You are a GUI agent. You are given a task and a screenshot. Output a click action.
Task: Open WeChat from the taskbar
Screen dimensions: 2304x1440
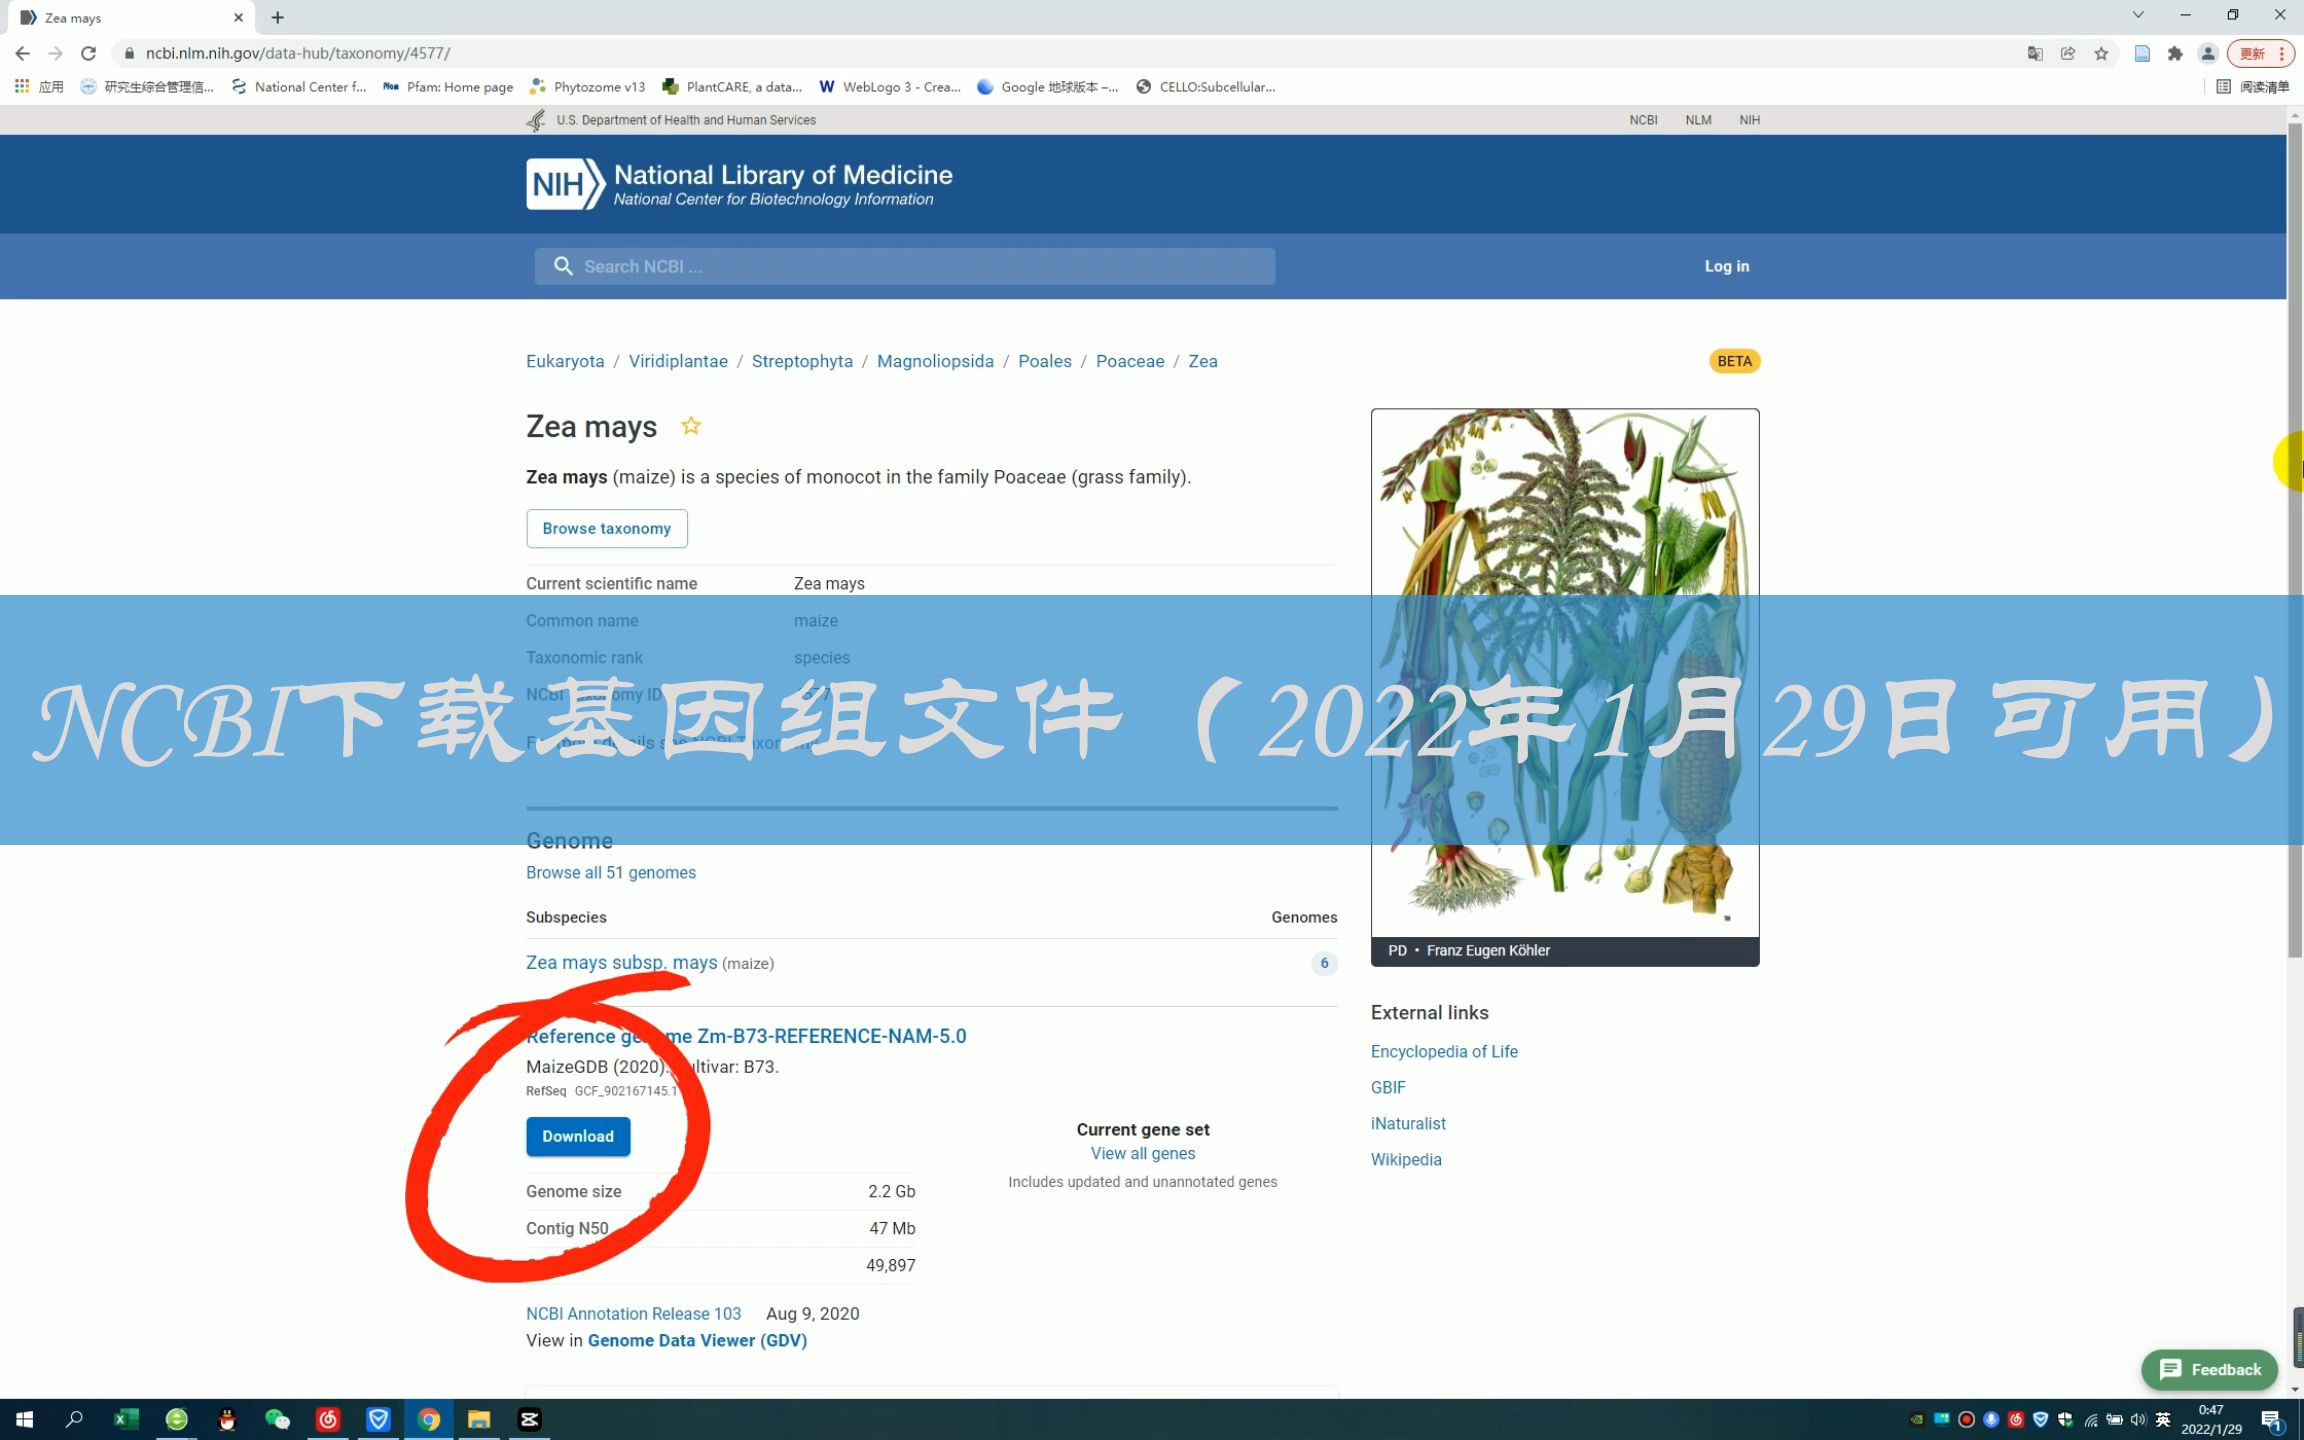(x=277, y=1419)
